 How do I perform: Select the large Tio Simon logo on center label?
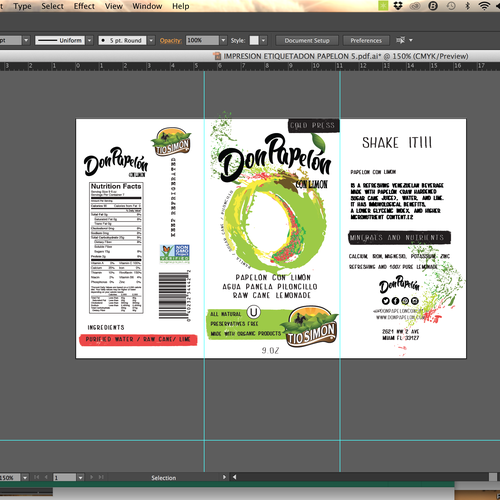pyautogui.click(x=310, y=327)
